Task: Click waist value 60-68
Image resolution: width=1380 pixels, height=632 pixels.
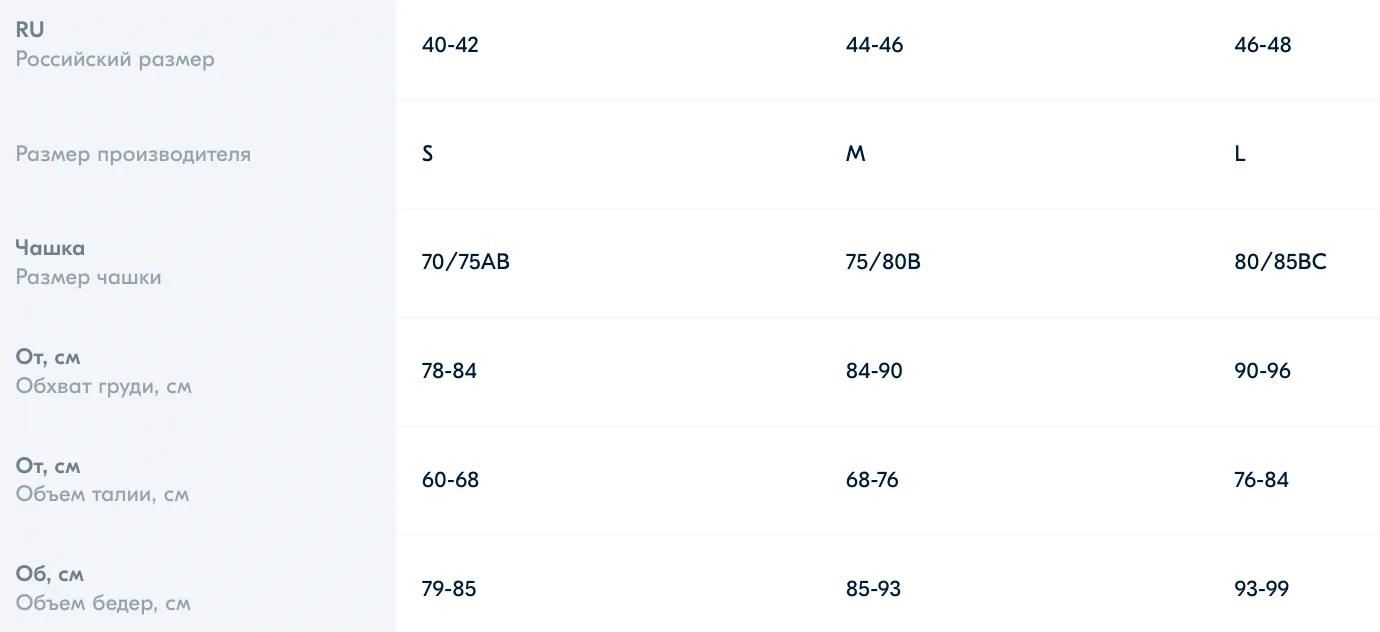Action: click(450, 480)
